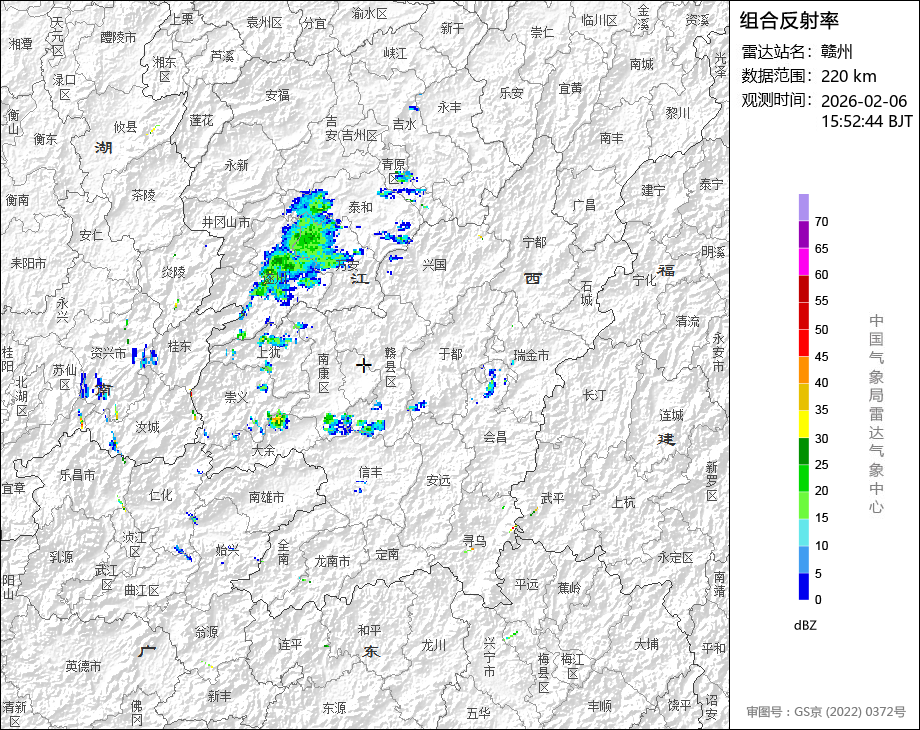Click the 茶陵 map label
920x730 pixels.
144,195
